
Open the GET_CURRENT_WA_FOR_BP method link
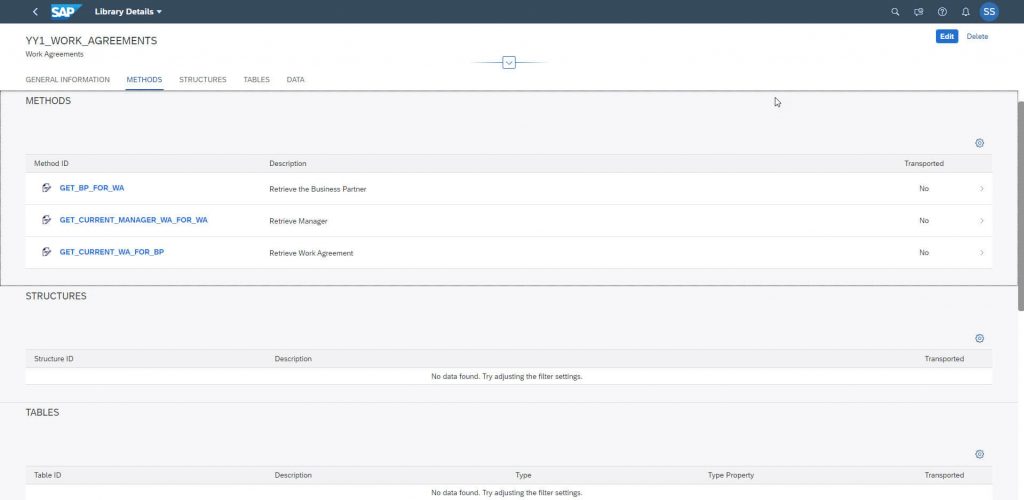[112, 252]
